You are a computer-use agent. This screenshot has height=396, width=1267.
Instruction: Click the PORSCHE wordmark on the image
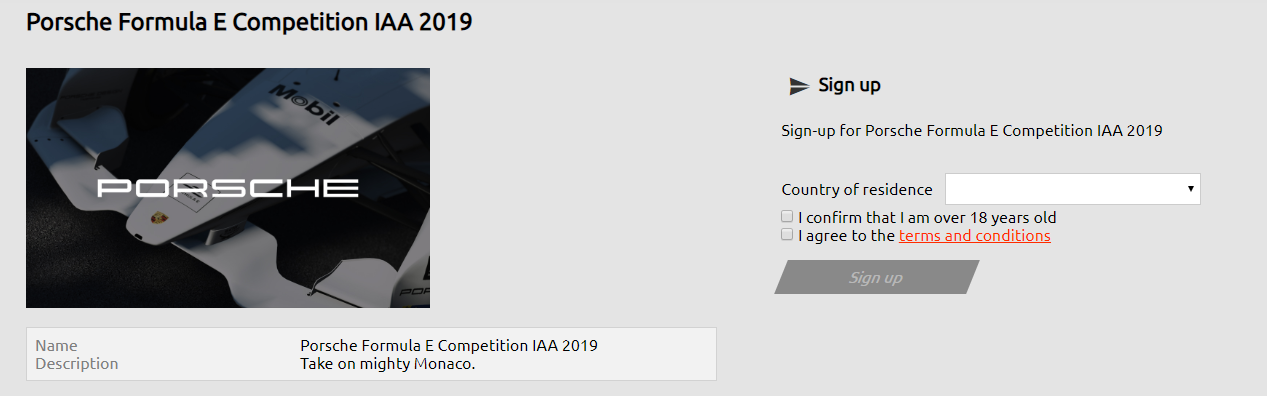(x=228, y=187)
